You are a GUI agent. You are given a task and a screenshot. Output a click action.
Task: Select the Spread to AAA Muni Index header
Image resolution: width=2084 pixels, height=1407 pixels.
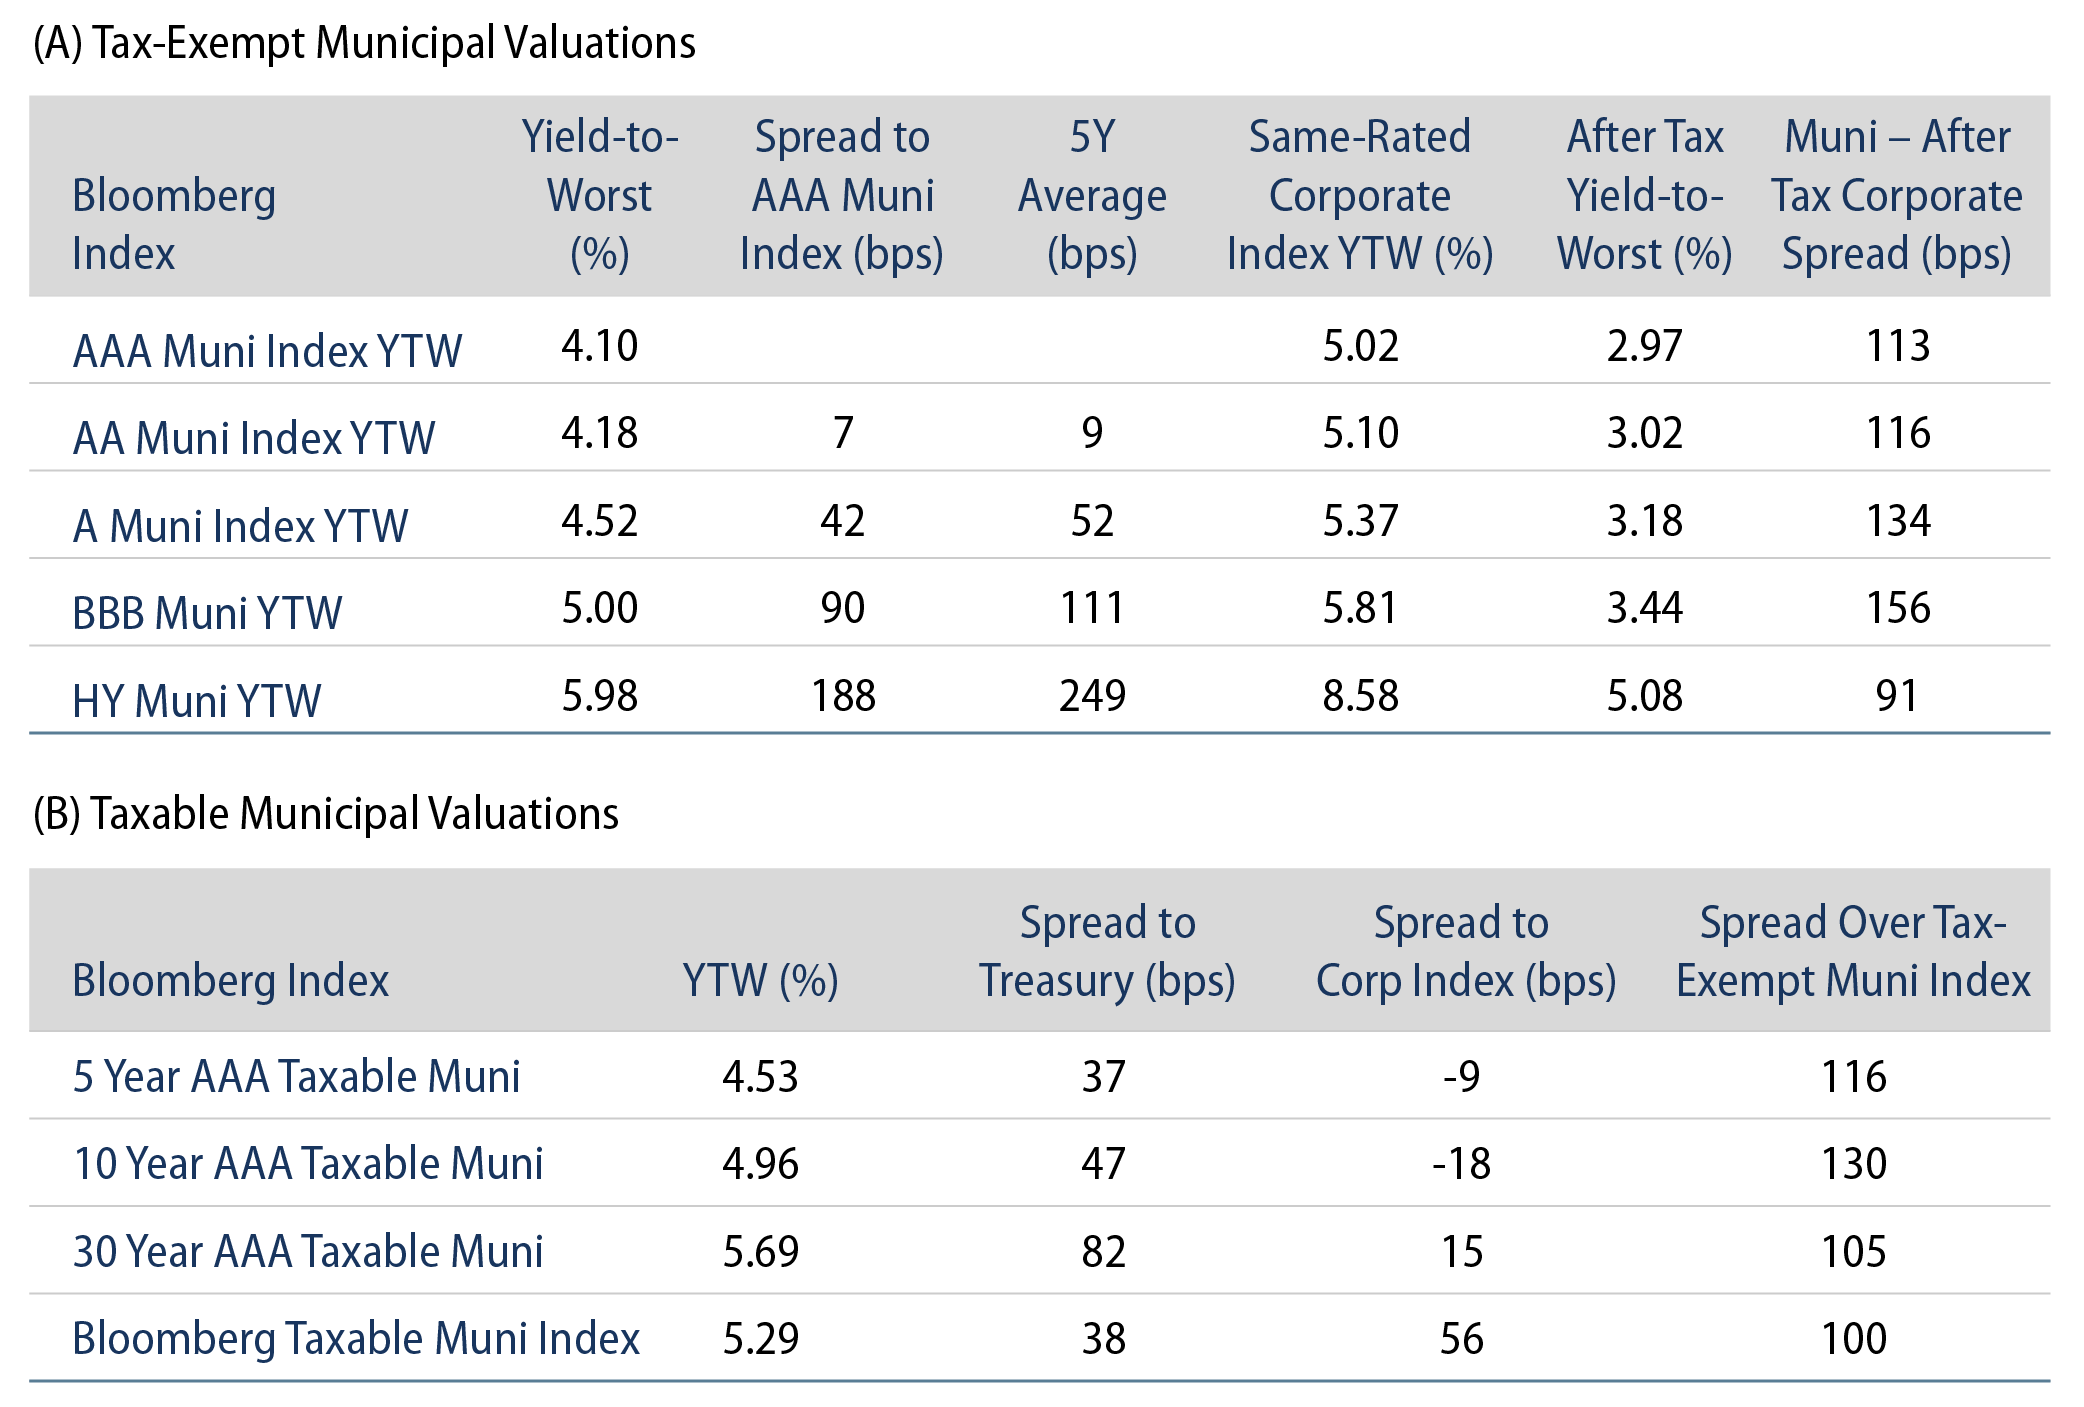click(842, 195)
